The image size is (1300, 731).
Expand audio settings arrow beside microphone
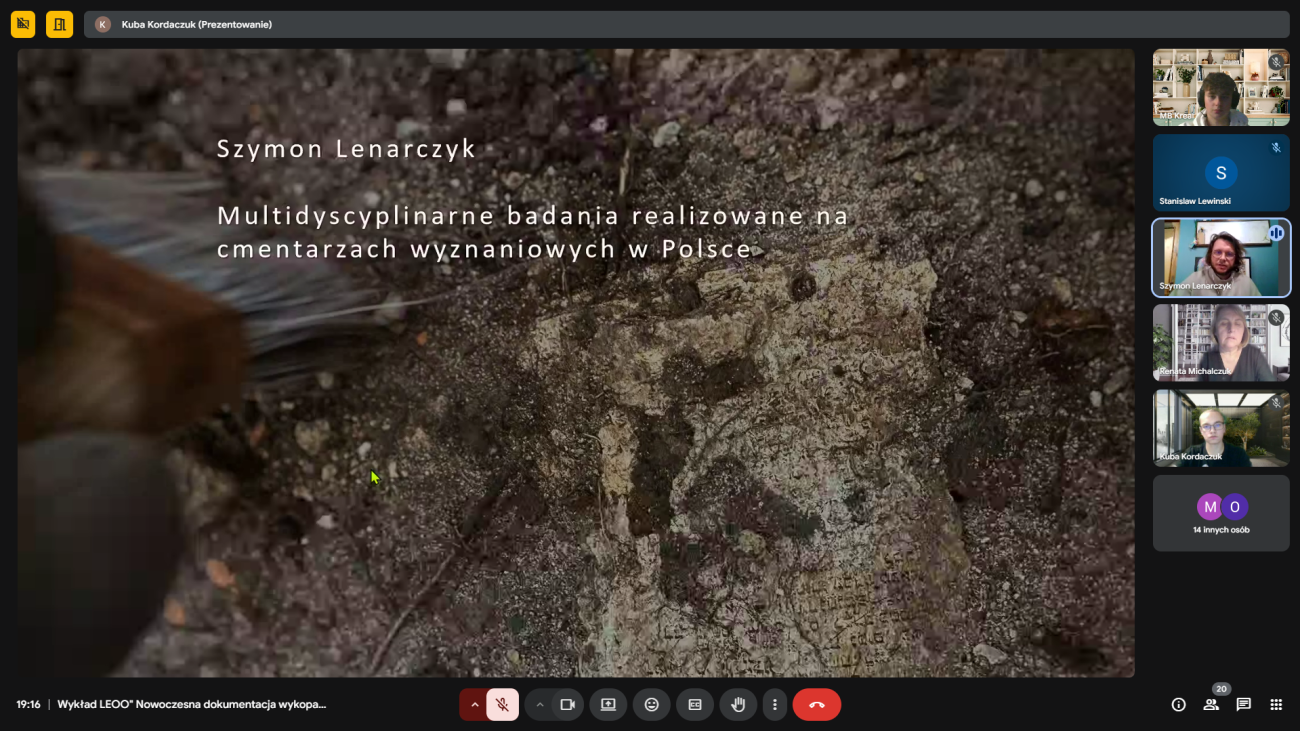tap(474, 705)
